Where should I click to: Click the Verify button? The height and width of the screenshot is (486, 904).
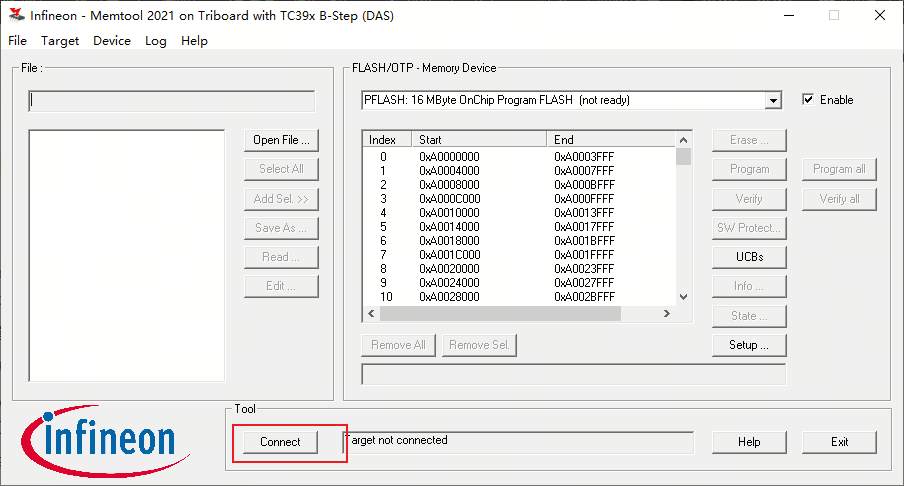(749, 199)
